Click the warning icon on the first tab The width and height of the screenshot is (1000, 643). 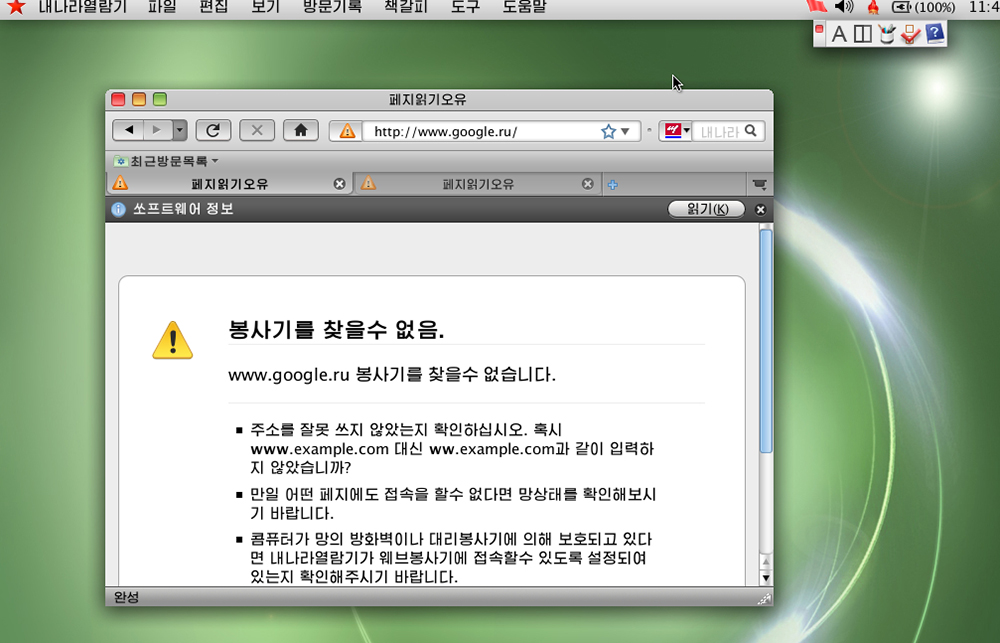pyautogui.click(x=120, y=184)
